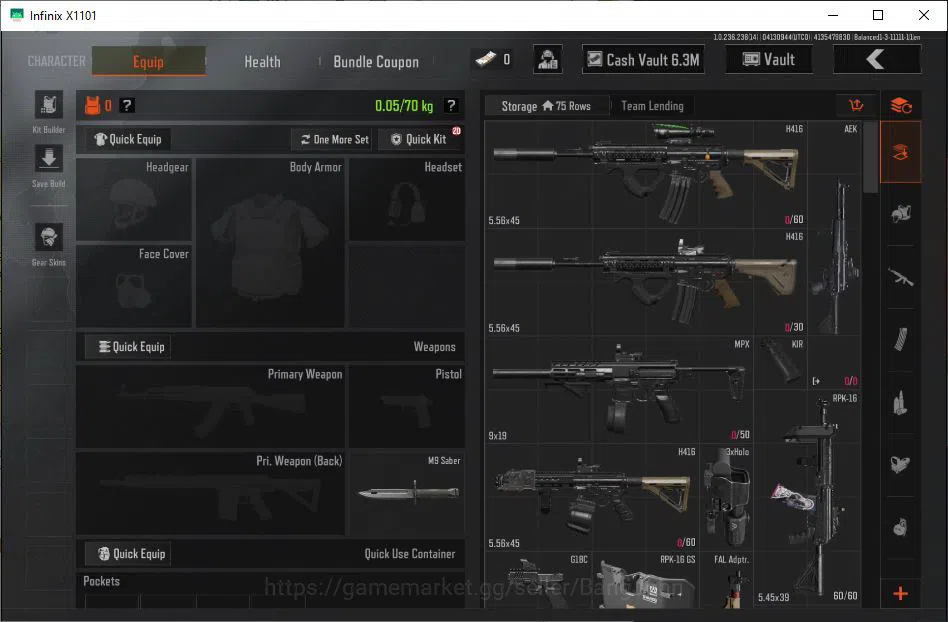948x622 pixels.
Task: Open the Bundle Coupon tab
Action: coord(376,62)
